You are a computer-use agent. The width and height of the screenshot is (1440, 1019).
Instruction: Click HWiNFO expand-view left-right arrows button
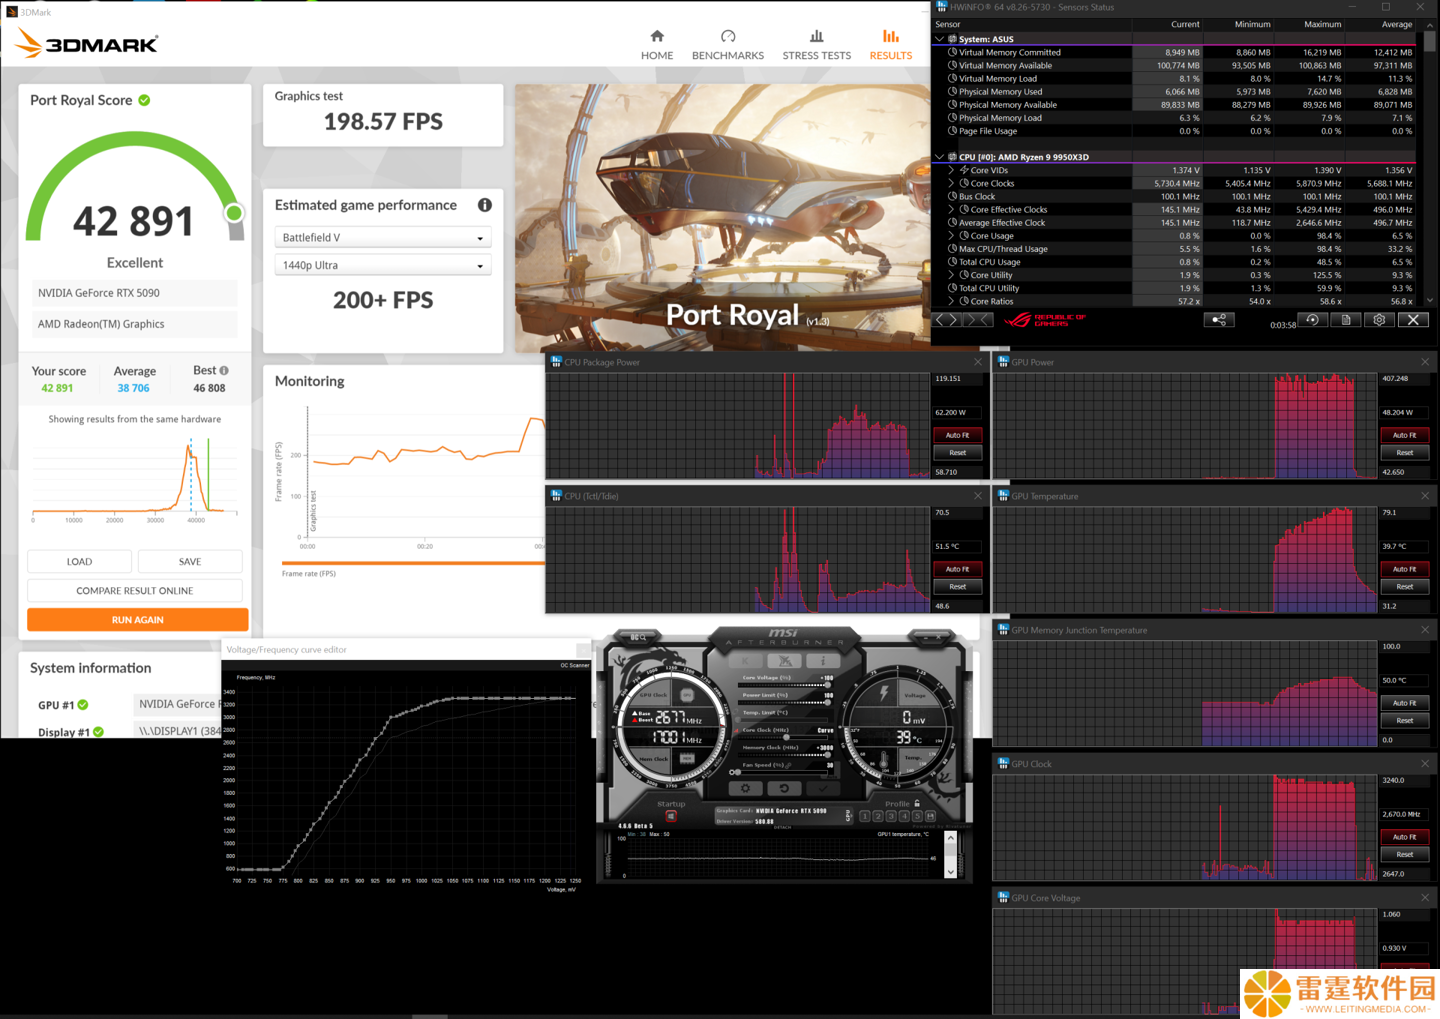pos(947,320)
